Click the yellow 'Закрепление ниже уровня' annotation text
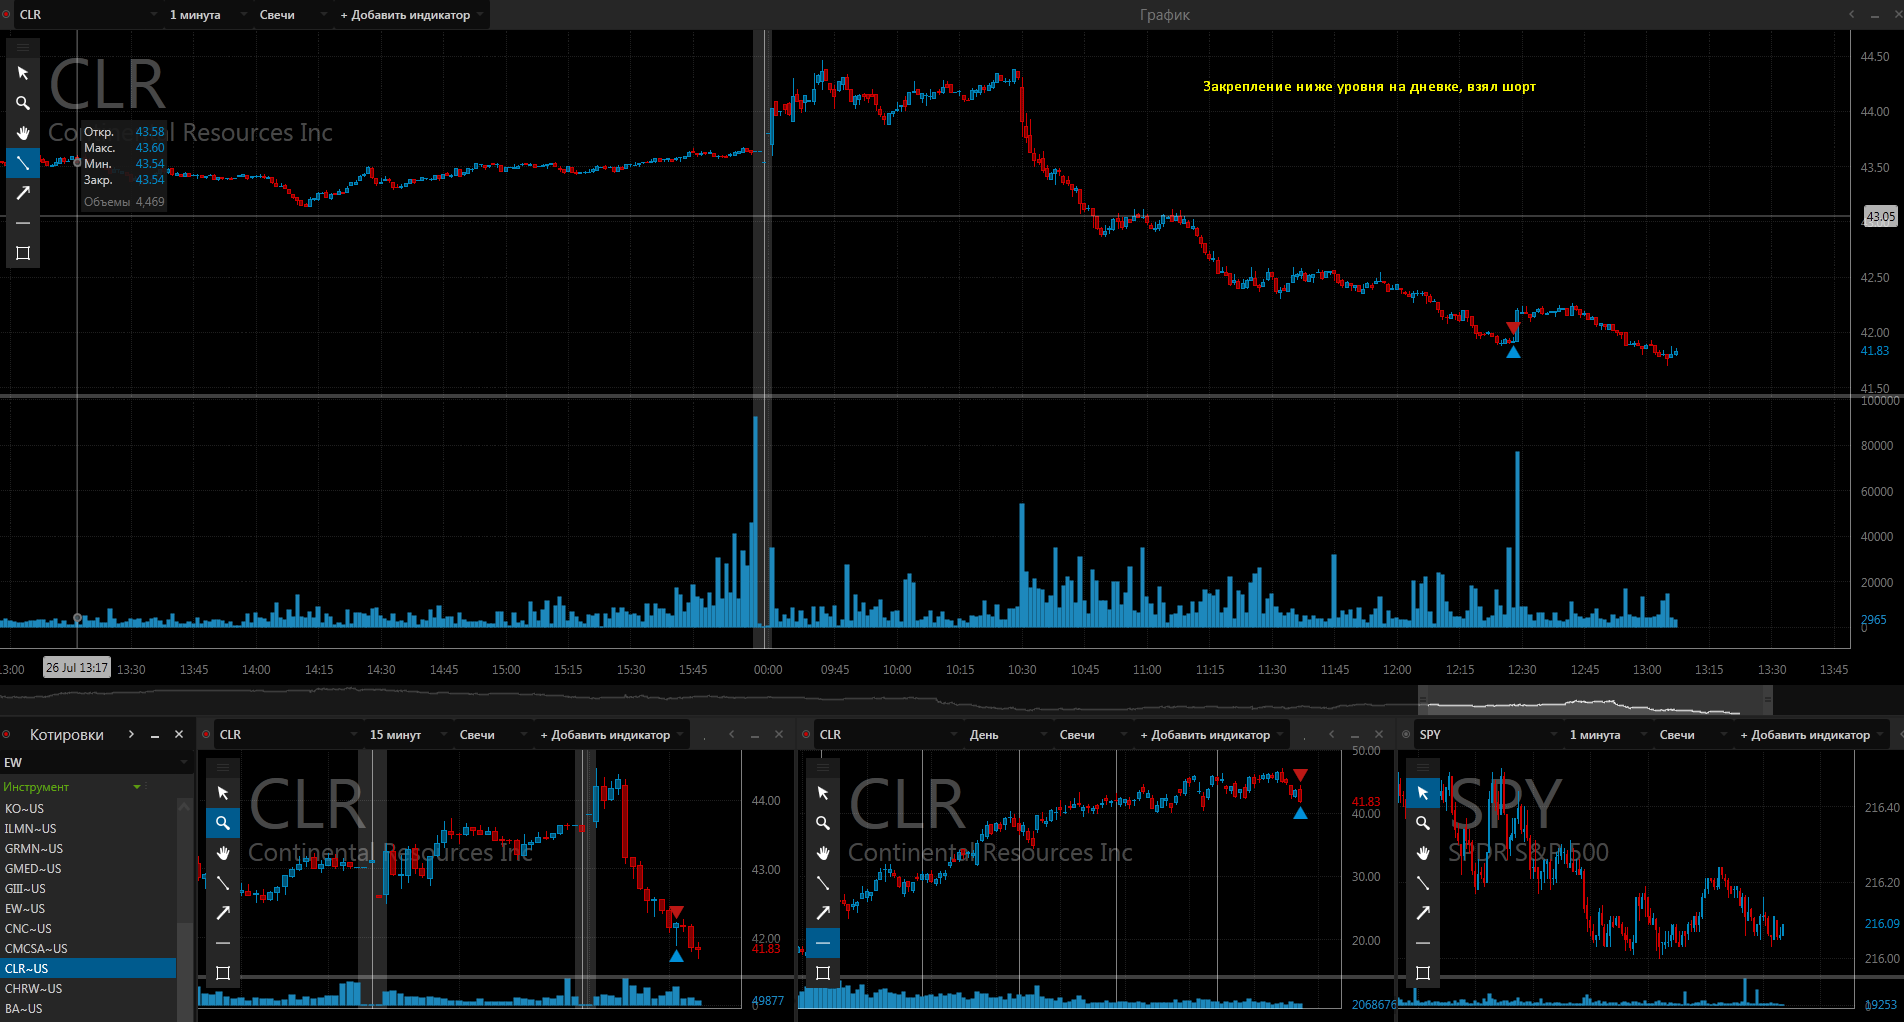The image size is (1904, 1022). tap(1369, 87)
